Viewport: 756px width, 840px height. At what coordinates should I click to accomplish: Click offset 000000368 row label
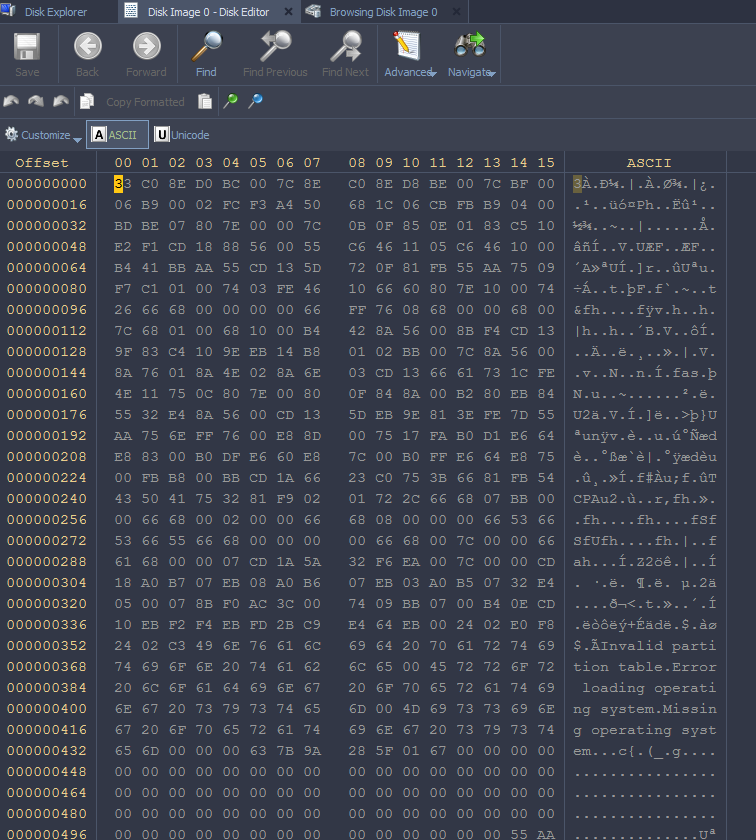click(x=46, y=667)
